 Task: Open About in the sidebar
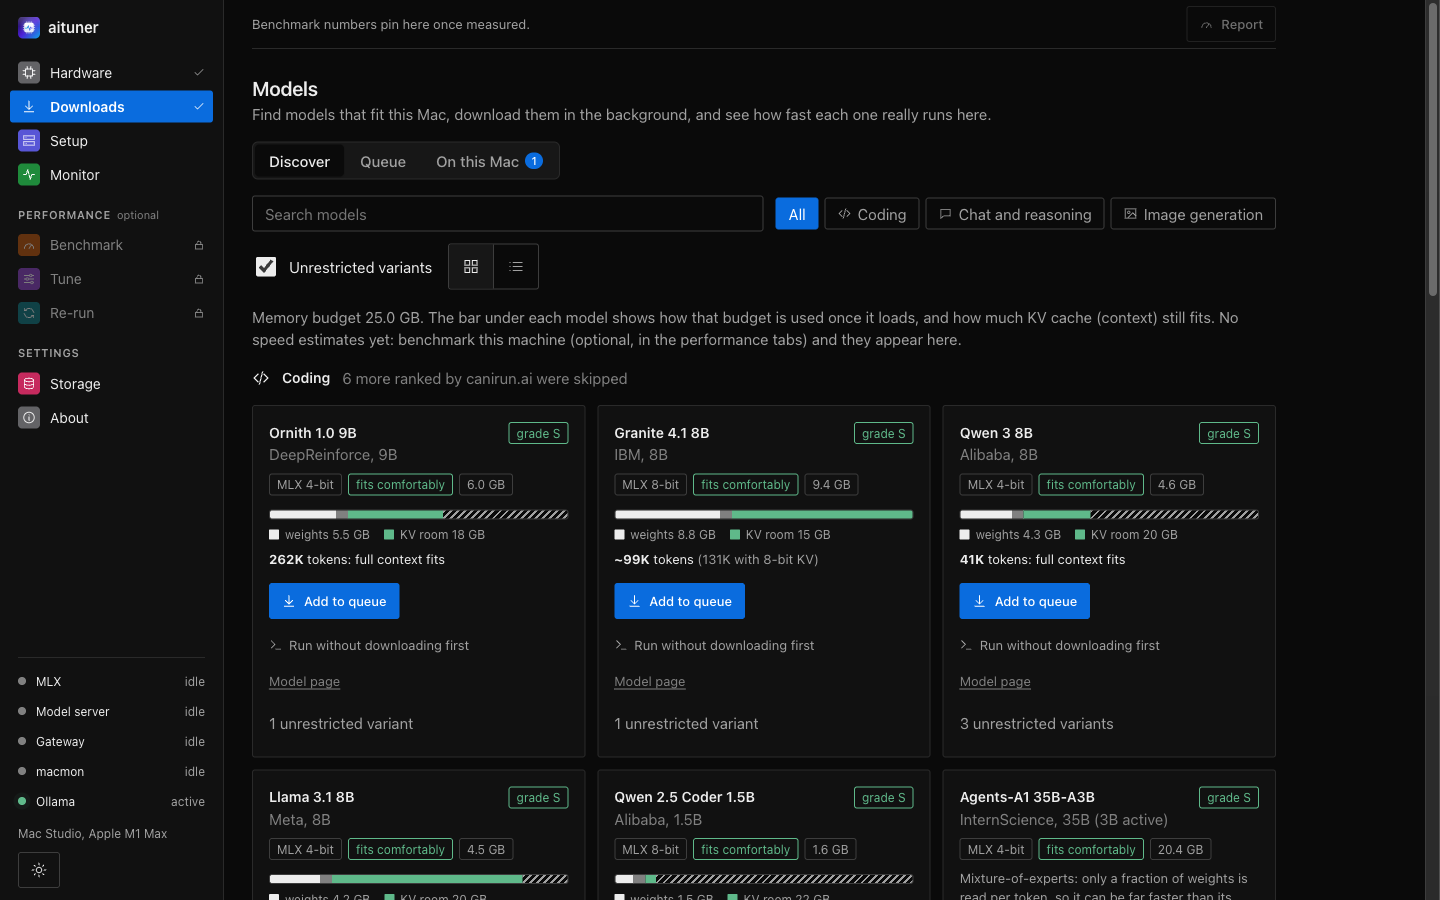(x=111, y=418)
